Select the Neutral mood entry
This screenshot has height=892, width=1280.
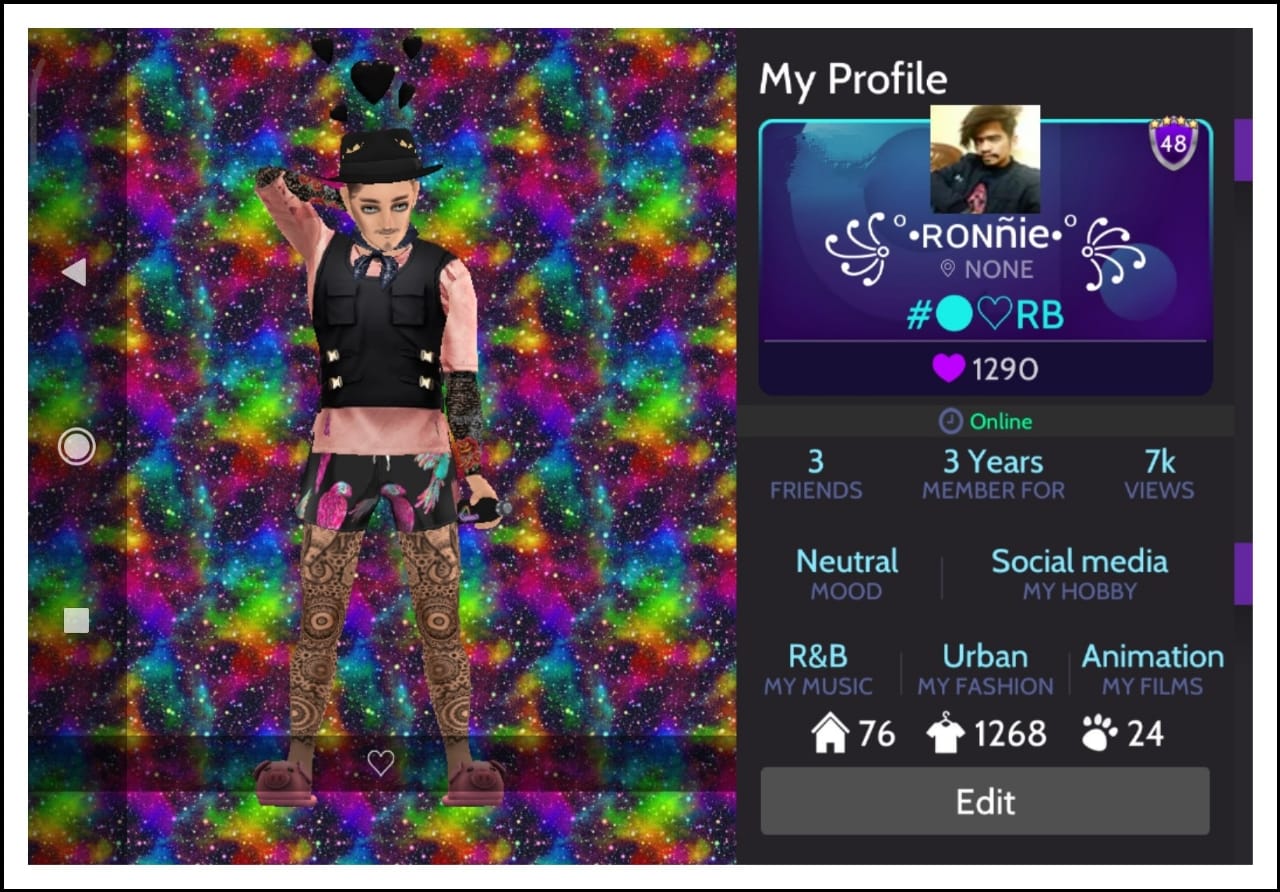847,574
